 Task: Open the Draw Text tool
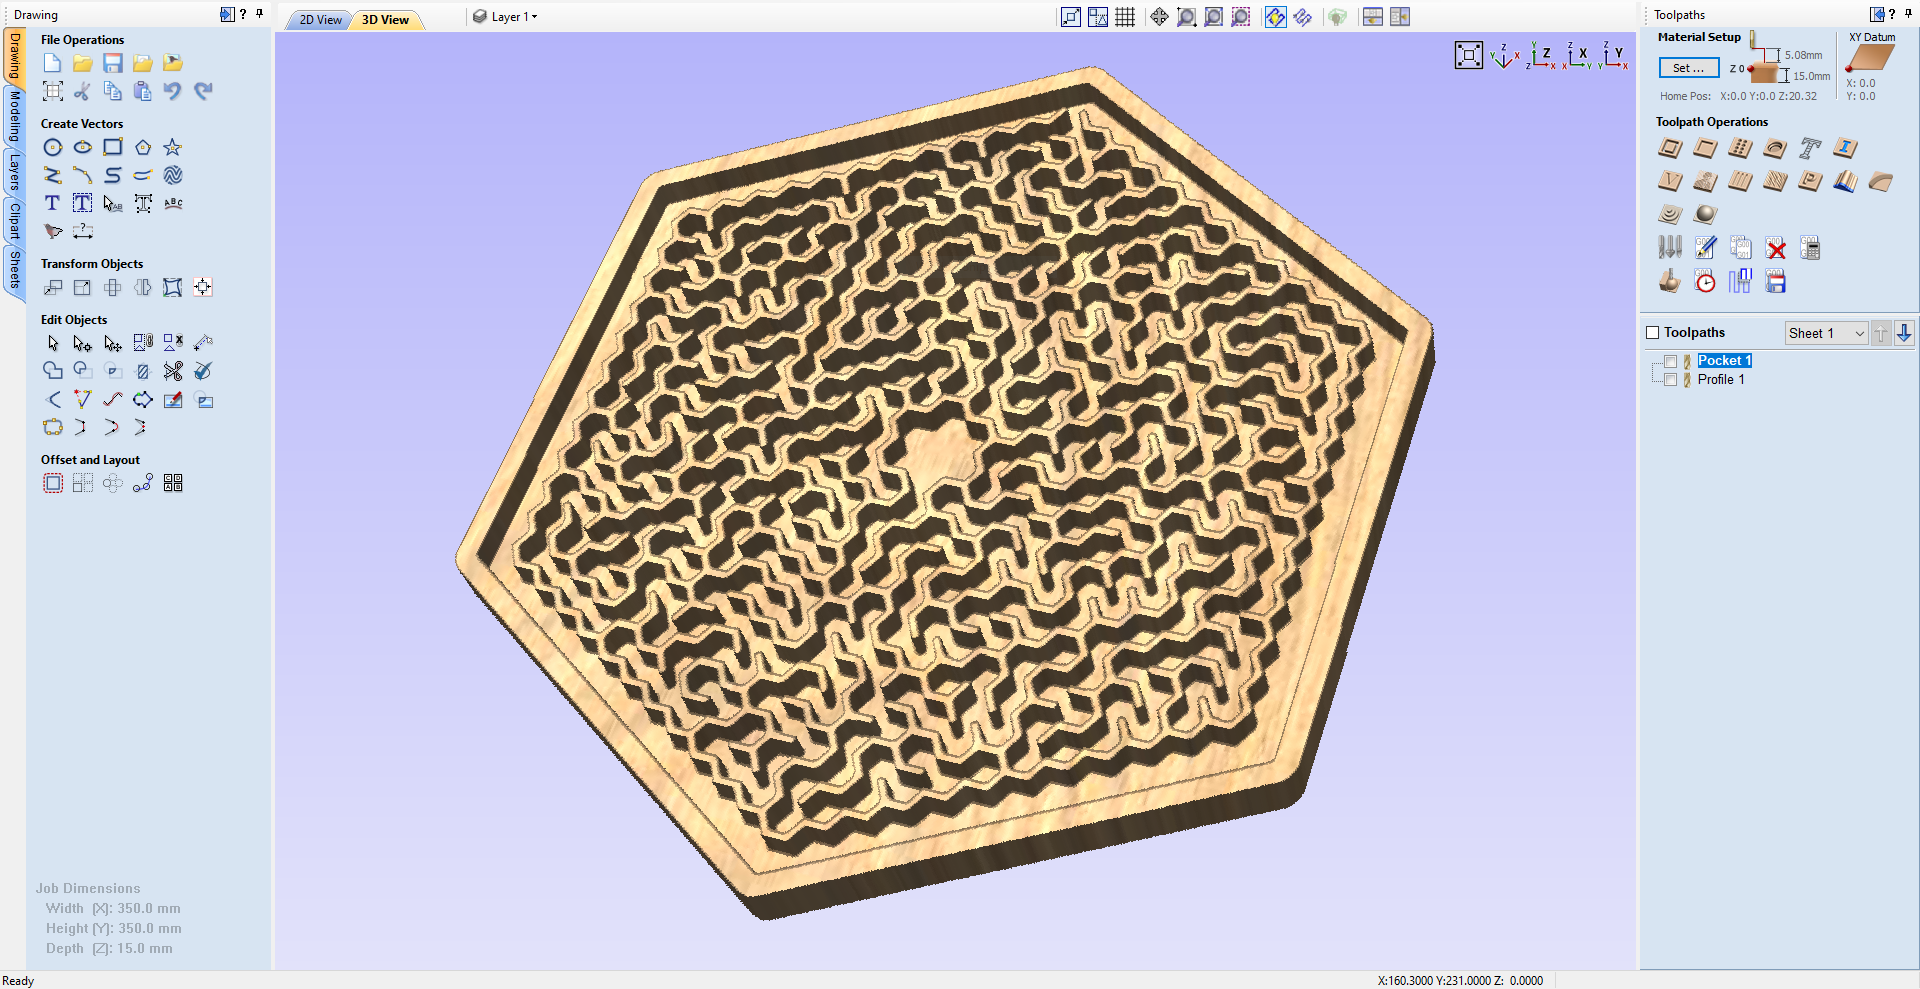(52, 203)
